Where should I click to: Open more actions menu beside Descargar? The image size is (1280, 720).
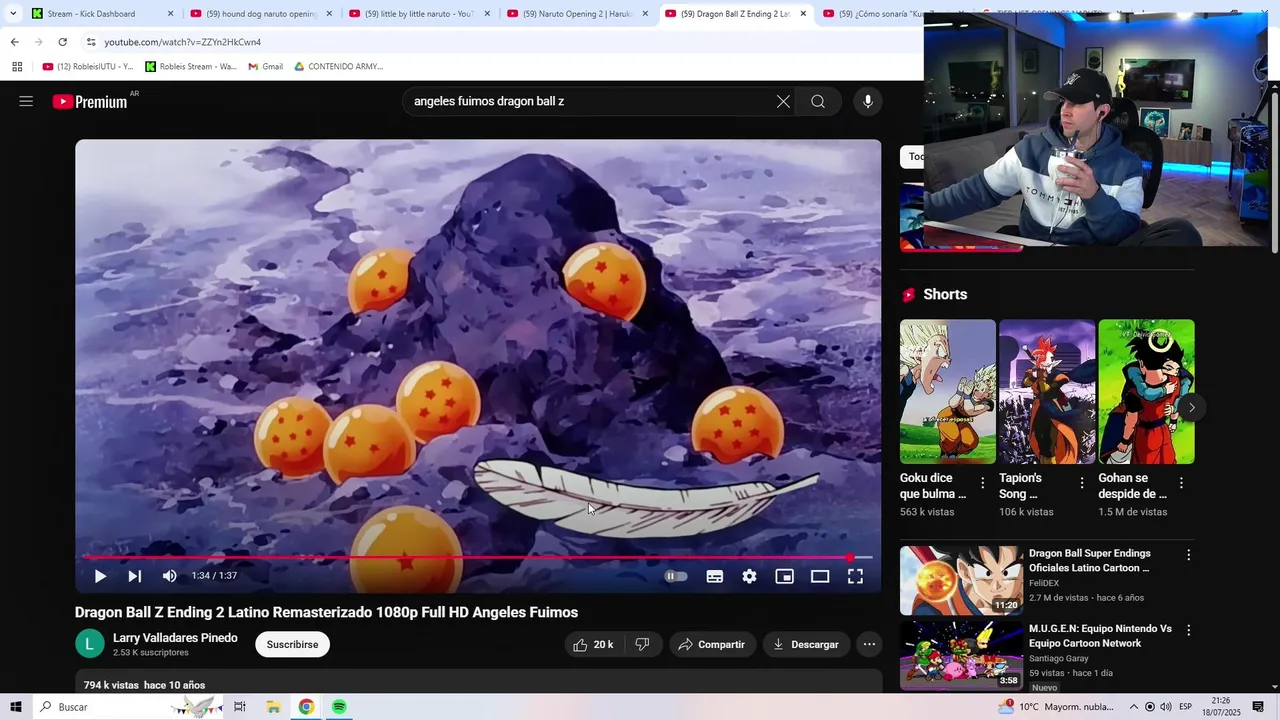click(870, 645)
